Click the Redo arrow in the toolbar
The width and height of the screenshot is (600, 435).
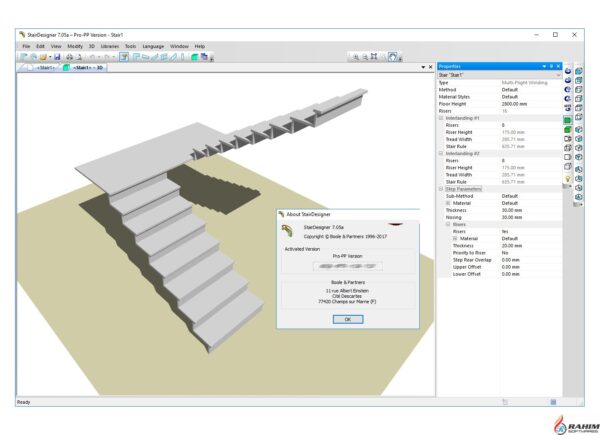coord(106,57)
